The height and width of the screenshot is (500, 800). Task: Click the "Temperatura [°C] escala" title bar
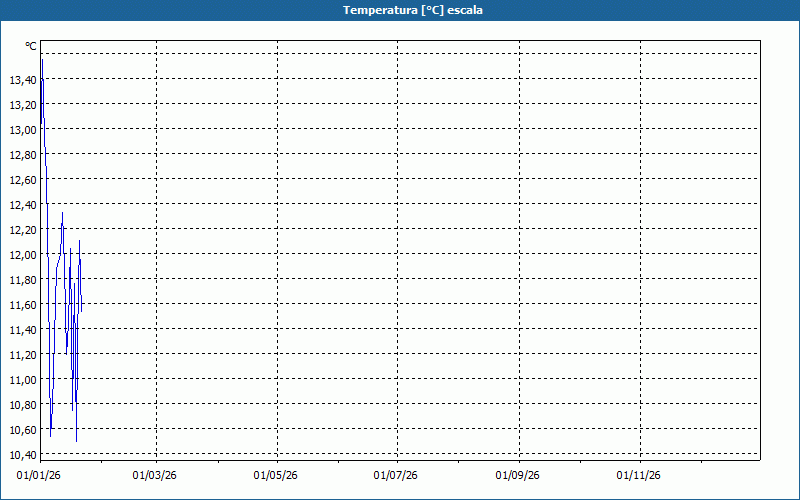pos(400,10)
